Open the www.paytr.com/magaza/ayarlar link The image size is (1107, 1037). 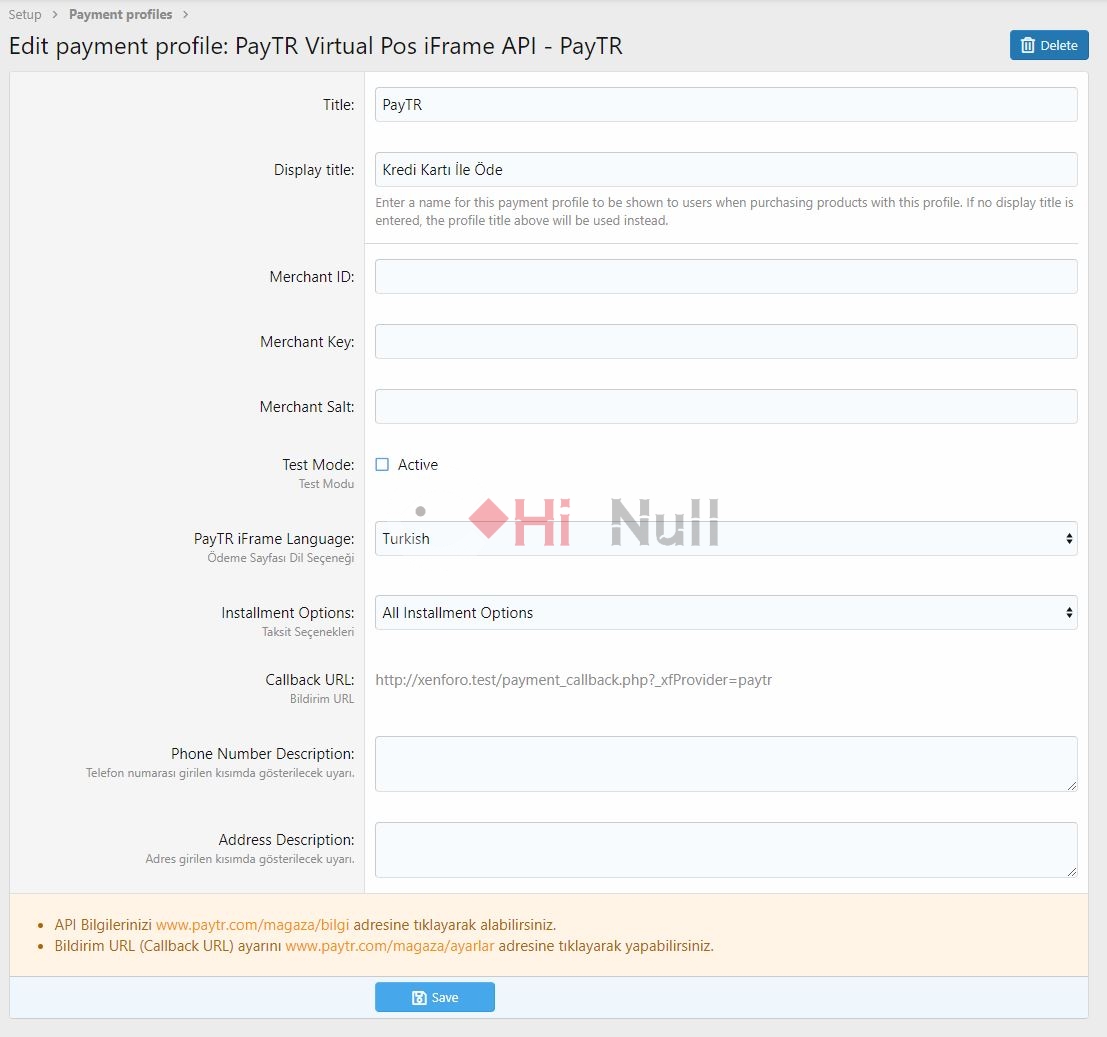tap(390, 946)
